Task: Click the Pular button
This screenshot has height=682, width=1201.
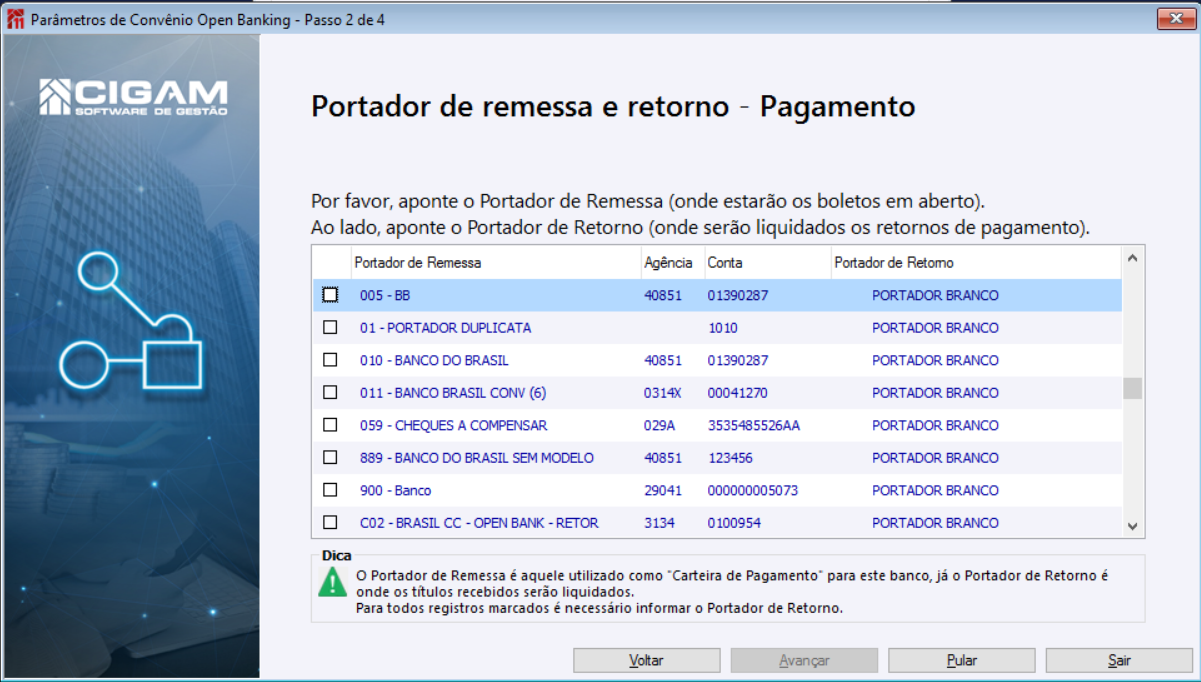Action: 962,660
